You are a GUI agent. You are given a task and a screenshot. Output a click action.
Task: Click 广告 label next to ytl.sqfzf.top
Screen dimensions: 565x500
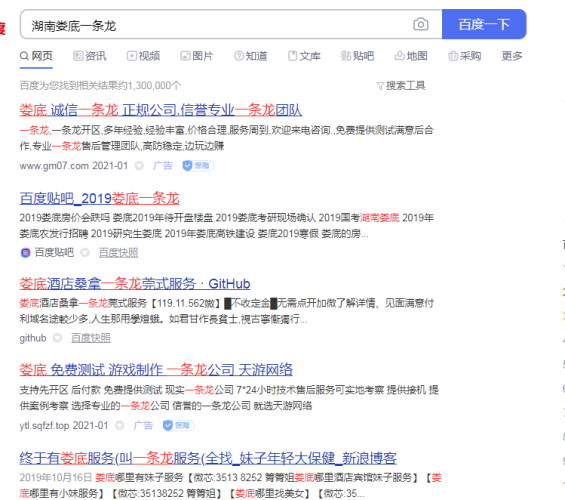tap(143, 426)
